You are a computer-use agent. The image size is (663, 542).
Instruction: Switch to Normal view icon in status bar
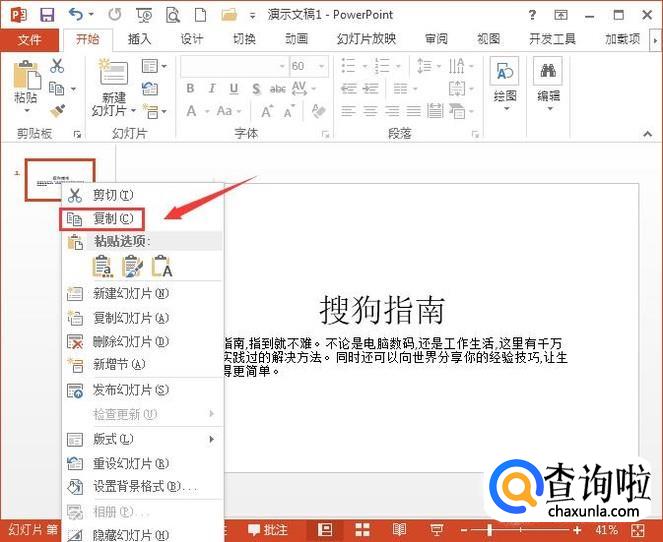click(x=325, y=530)
